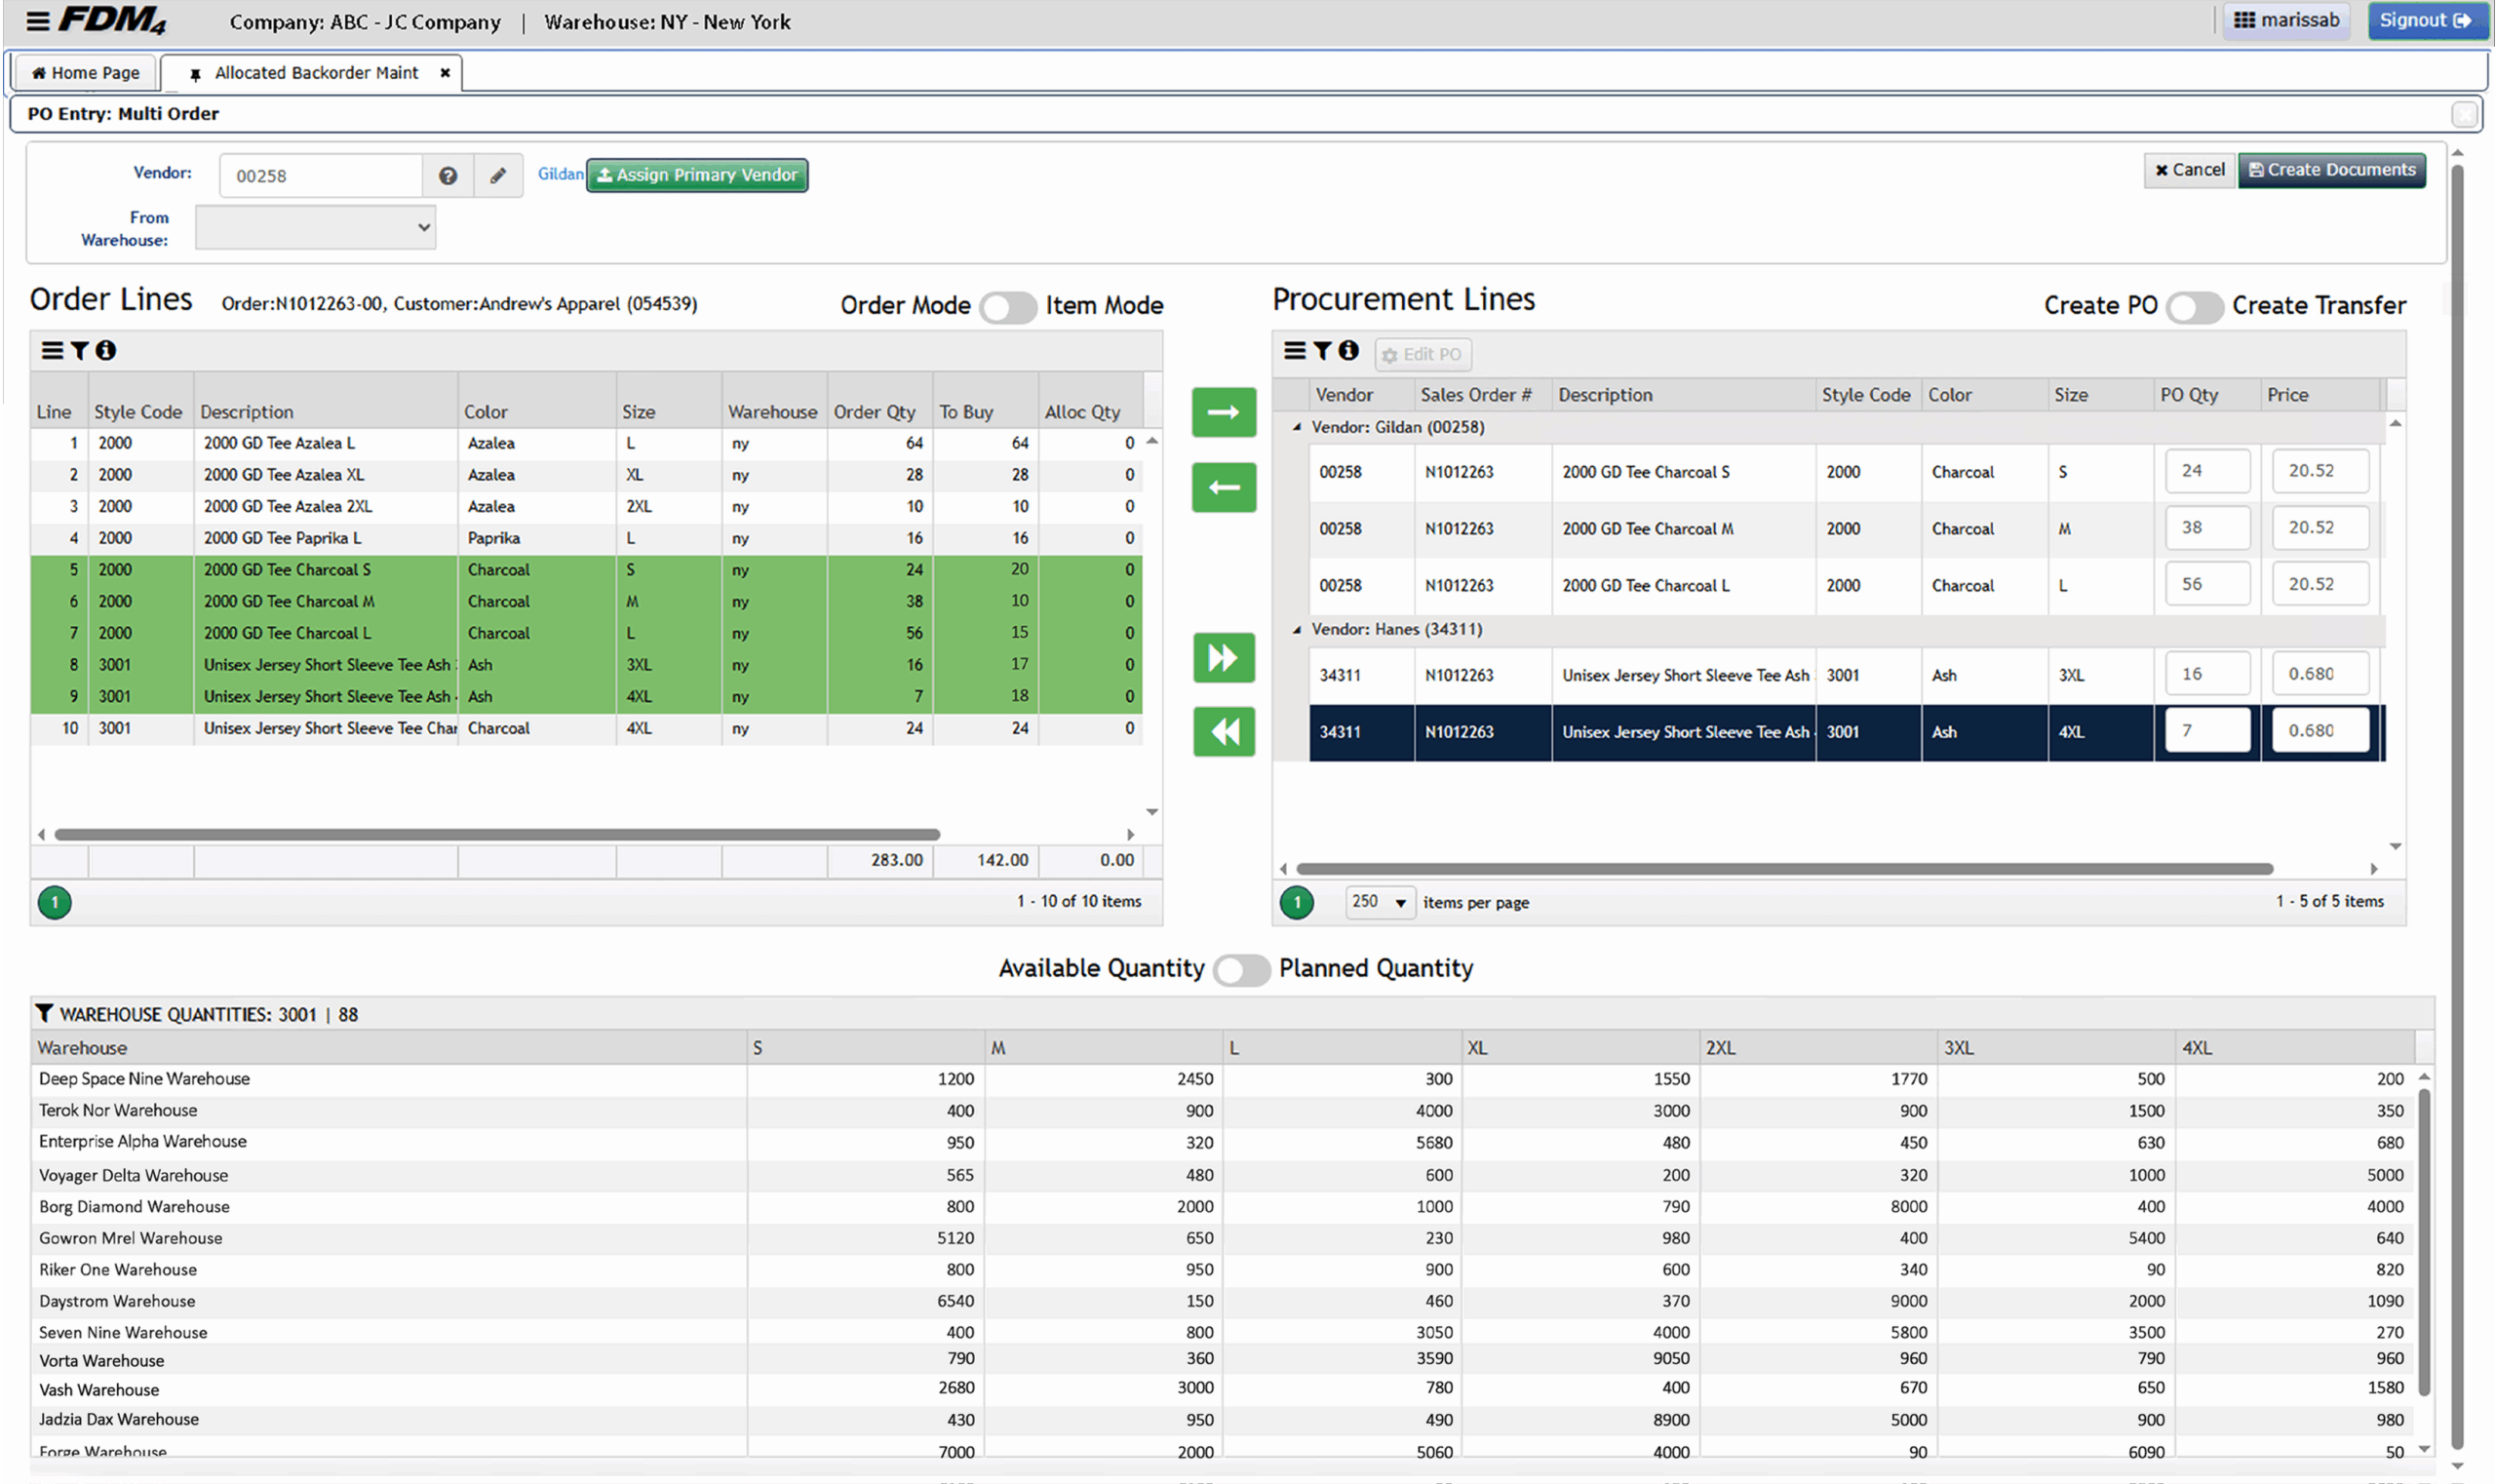Switch the Available / Planned Quantity toggle

(1241, 969)
